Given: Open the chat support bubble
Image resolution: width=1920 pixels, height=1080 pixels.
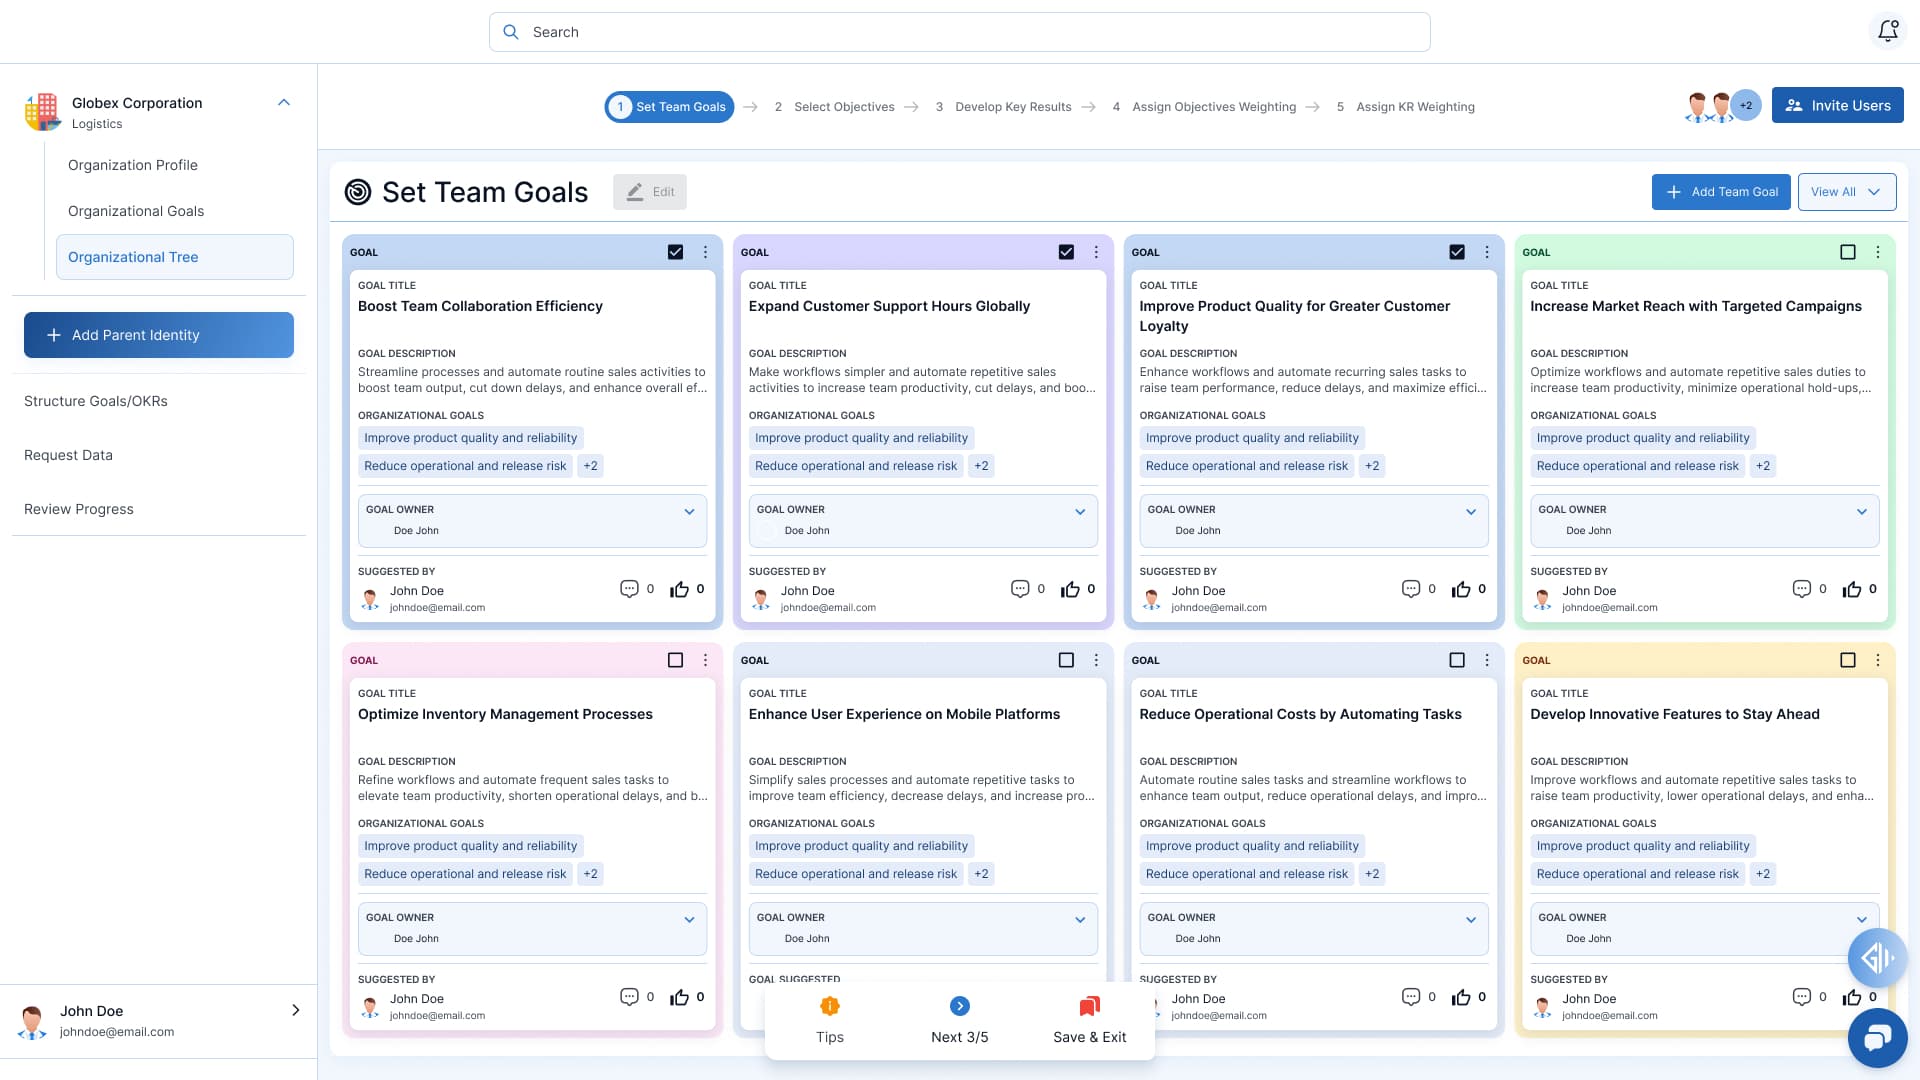Looking at the screenshot, I should 1877,1039.
